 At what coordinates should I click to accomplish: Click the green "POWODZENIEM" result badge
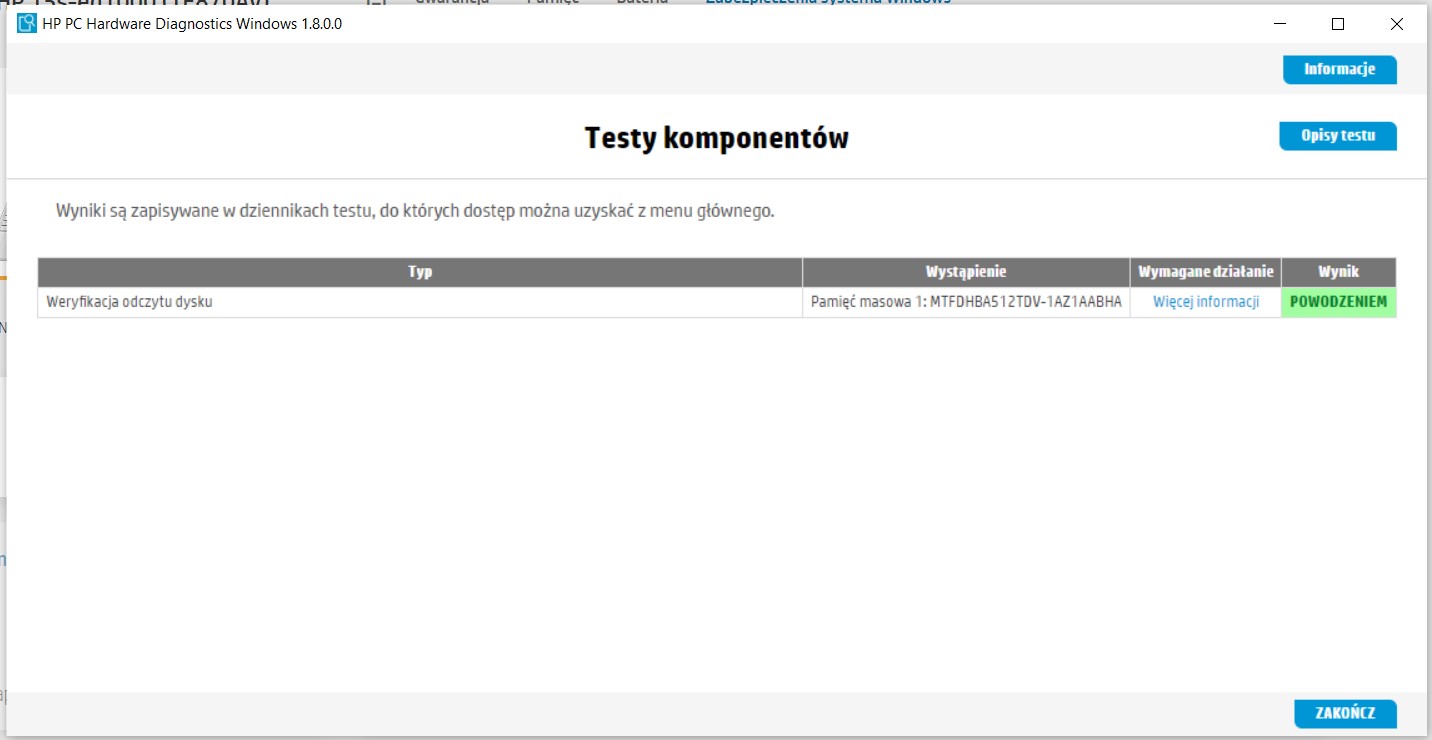[1339, 300]
